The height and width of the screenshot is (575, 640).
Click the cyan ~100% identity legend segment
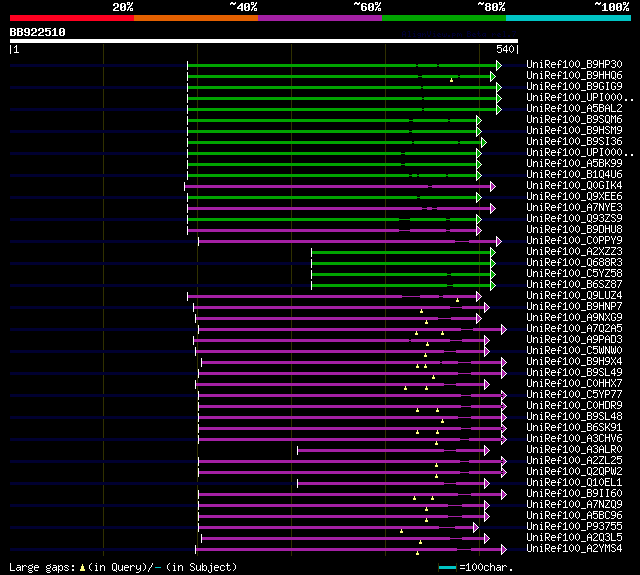point(569,18)
